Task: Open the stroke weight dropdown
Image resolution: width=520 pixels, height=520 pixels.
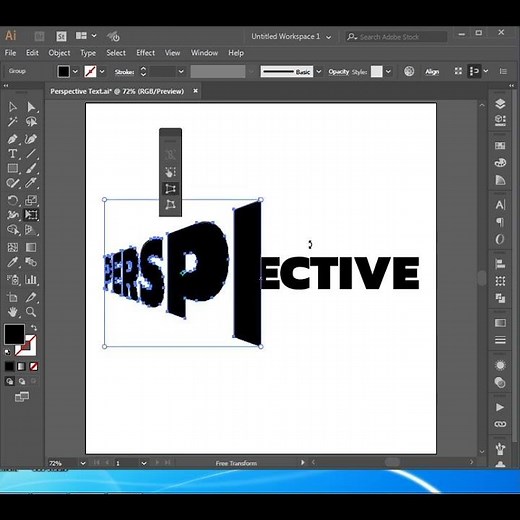Action: (x=181, y=71)
